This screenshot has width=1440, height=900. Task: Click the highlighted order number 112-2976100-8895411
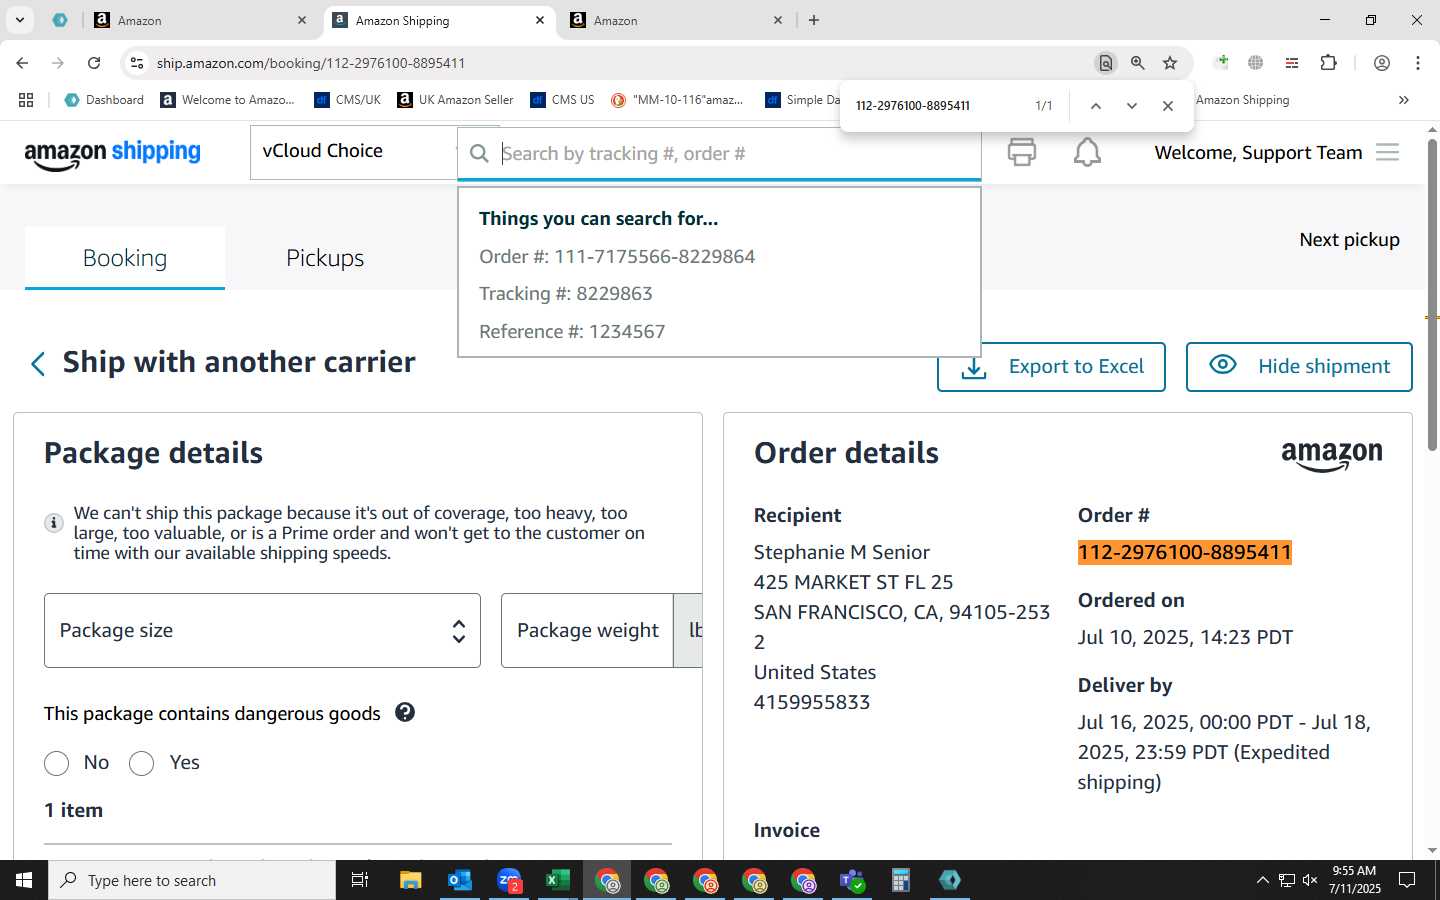point(1185,552)
